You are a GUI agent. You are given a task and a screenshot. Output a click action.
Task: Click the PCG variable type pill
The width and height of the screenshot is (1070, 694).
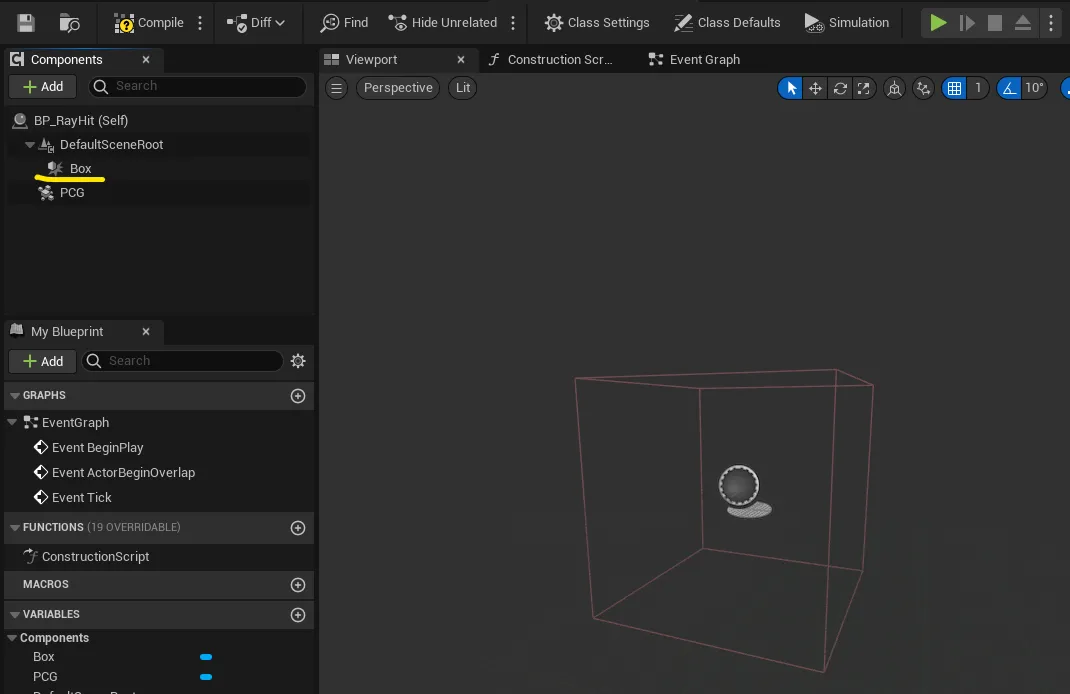pos(205,677)
